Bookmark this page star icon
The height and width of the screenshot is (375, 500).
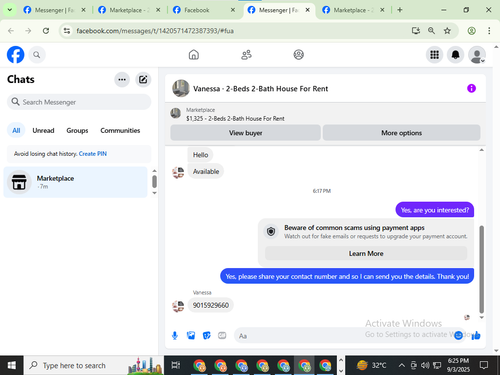pyautogui.click(x=447, y=31)
